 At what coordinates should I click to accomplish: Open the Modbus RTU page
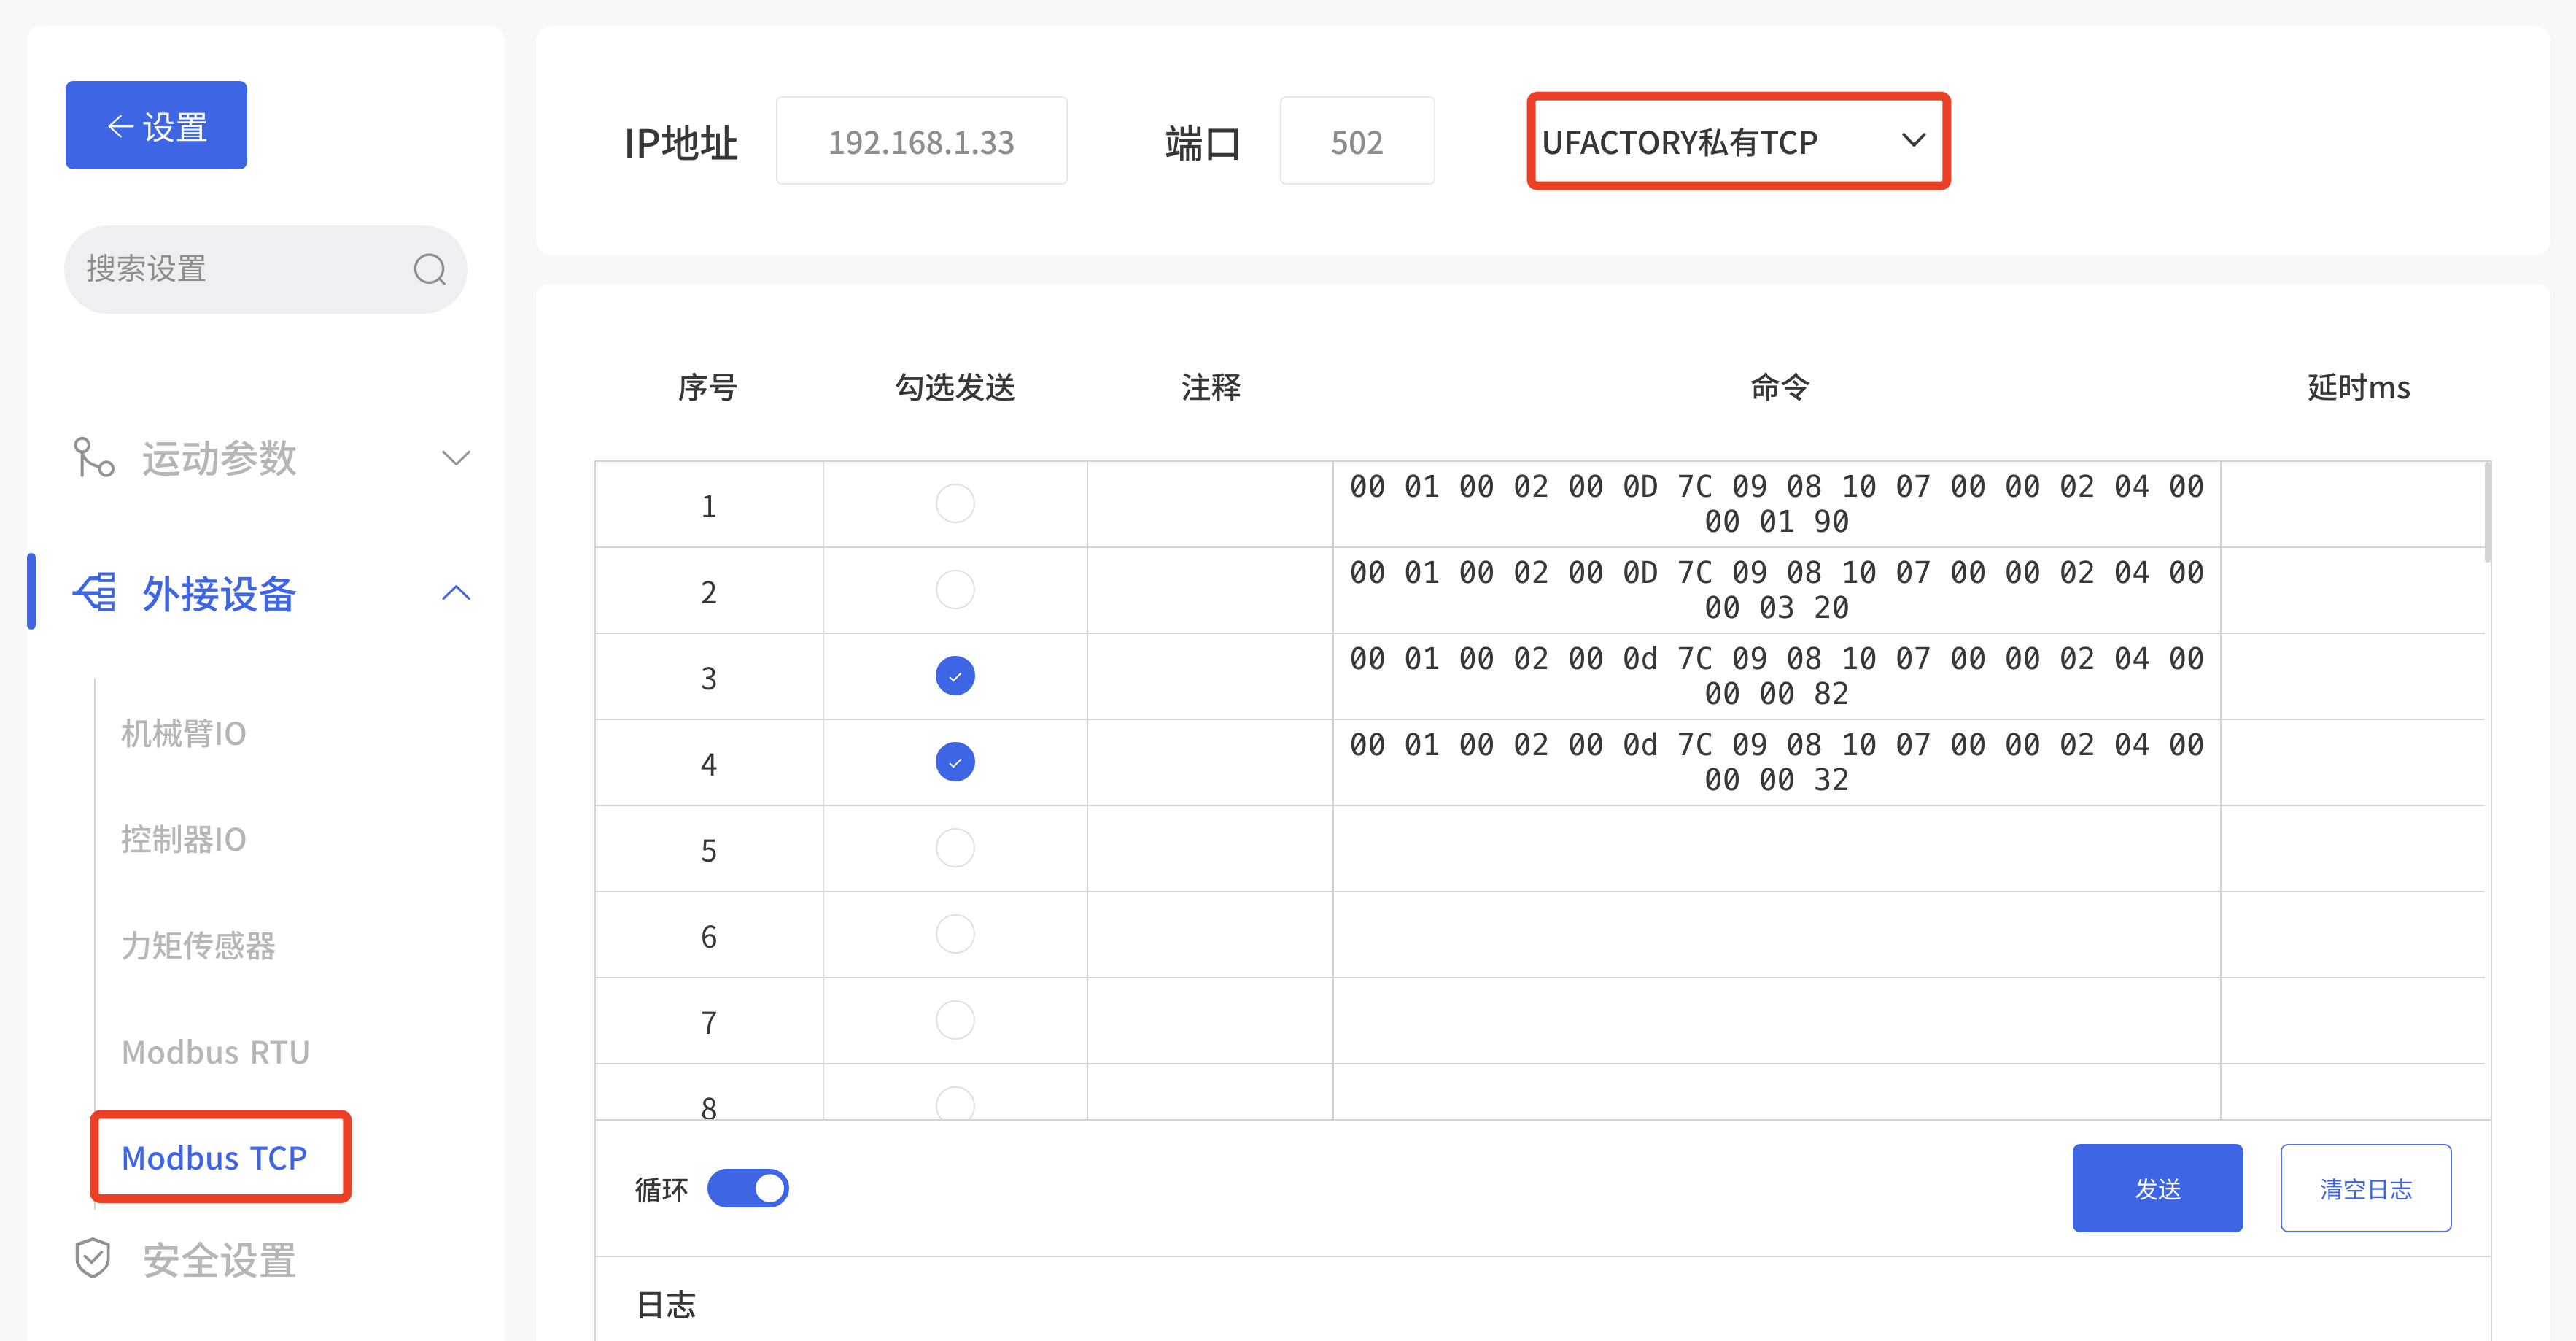pos(215,1052)
